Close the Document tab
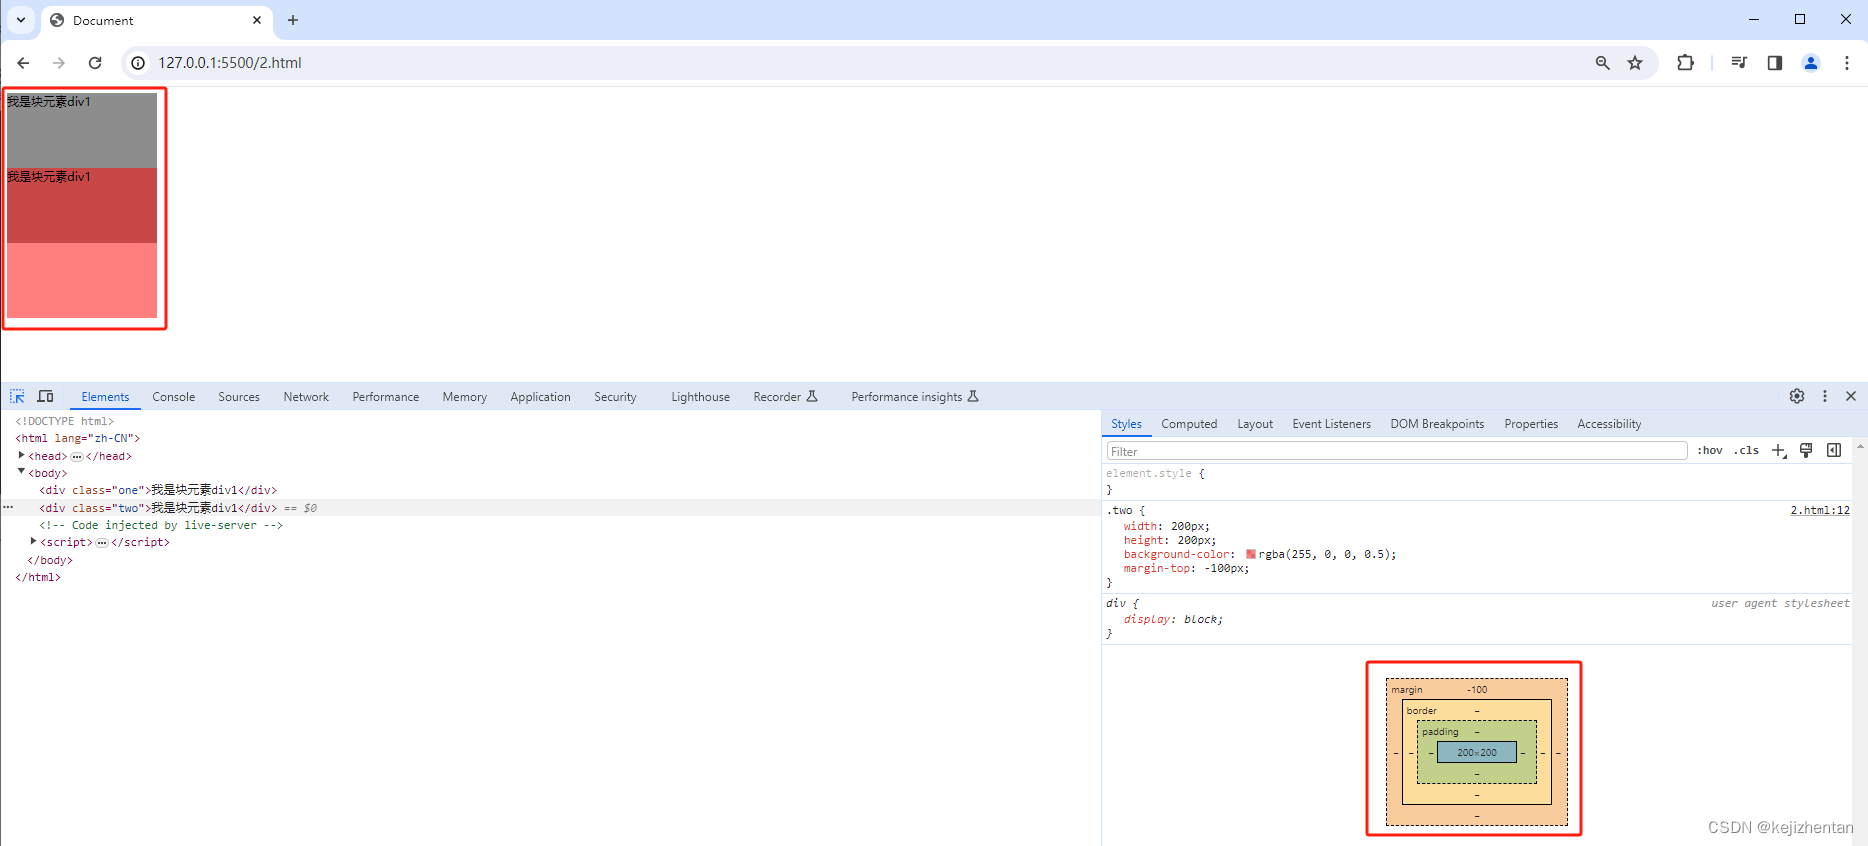1868x846 pixels. click(x=257, y=20)
